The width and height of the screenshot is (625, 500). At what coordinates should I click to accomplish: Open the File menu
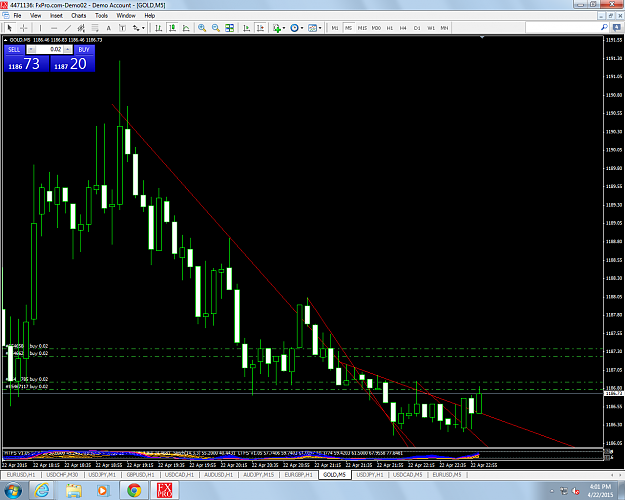[x=17, y=16]
